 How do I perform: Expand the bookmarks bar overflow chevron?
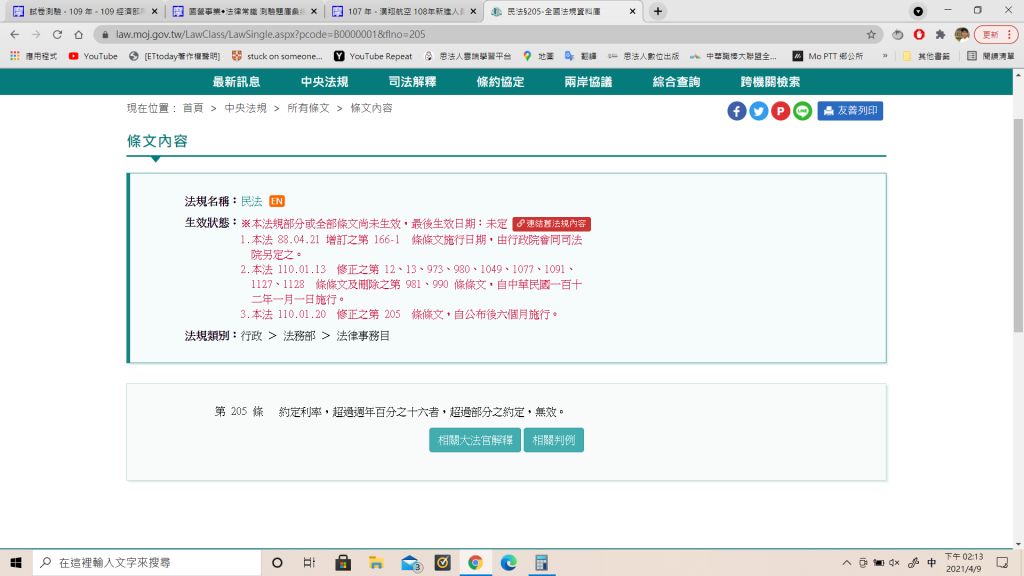click(885, 57)
